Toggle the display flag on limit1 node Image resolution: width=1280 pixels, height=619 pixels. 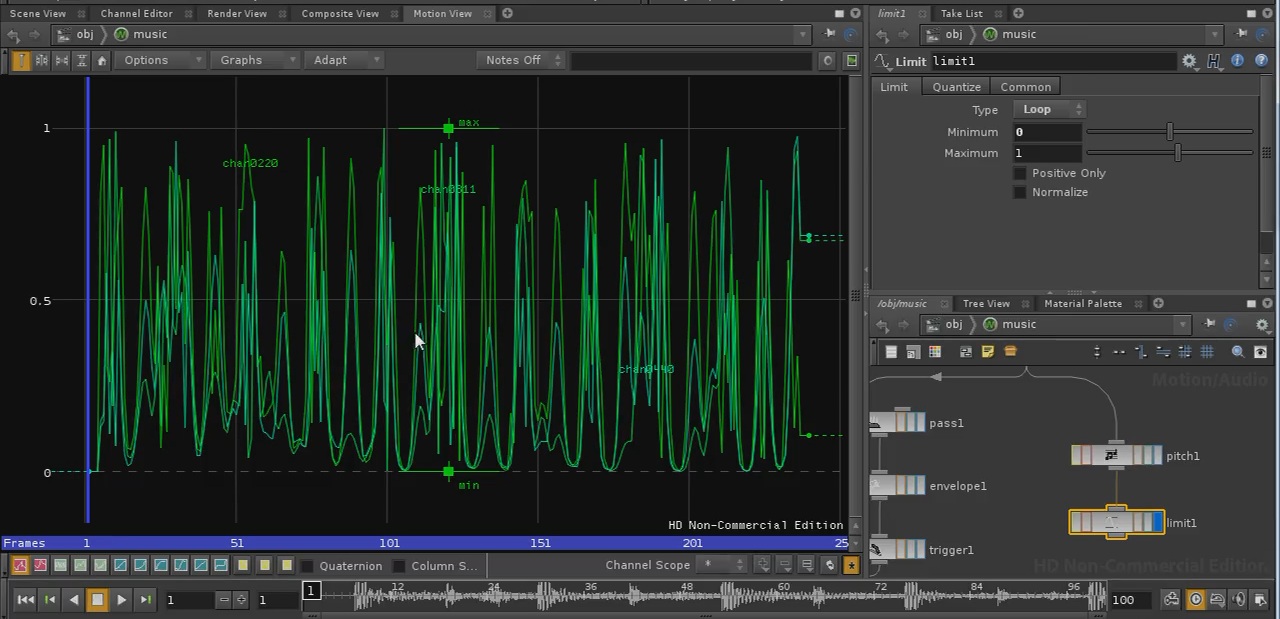(x=1158, y=522)
